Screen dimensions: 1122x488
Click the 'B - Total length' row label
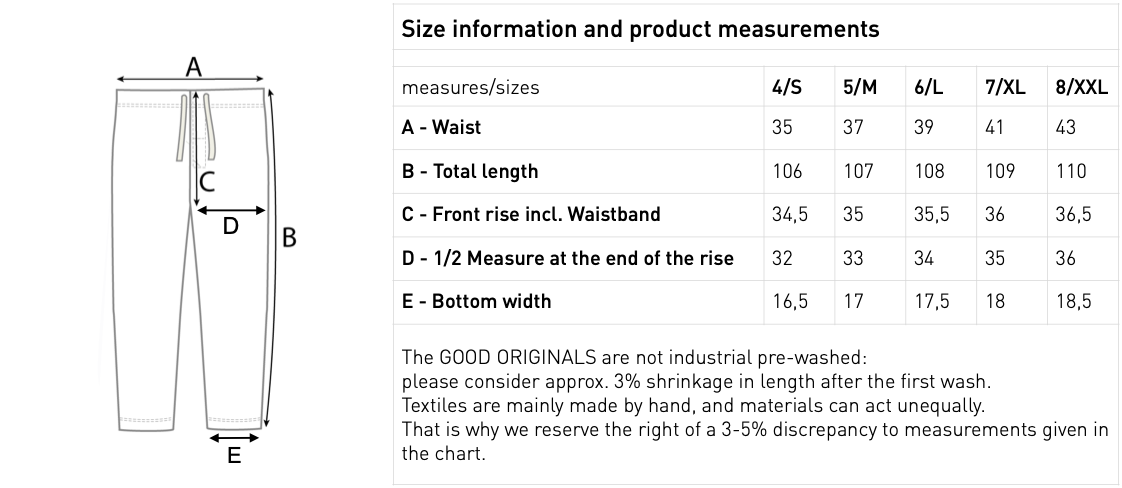pos(469,171)
